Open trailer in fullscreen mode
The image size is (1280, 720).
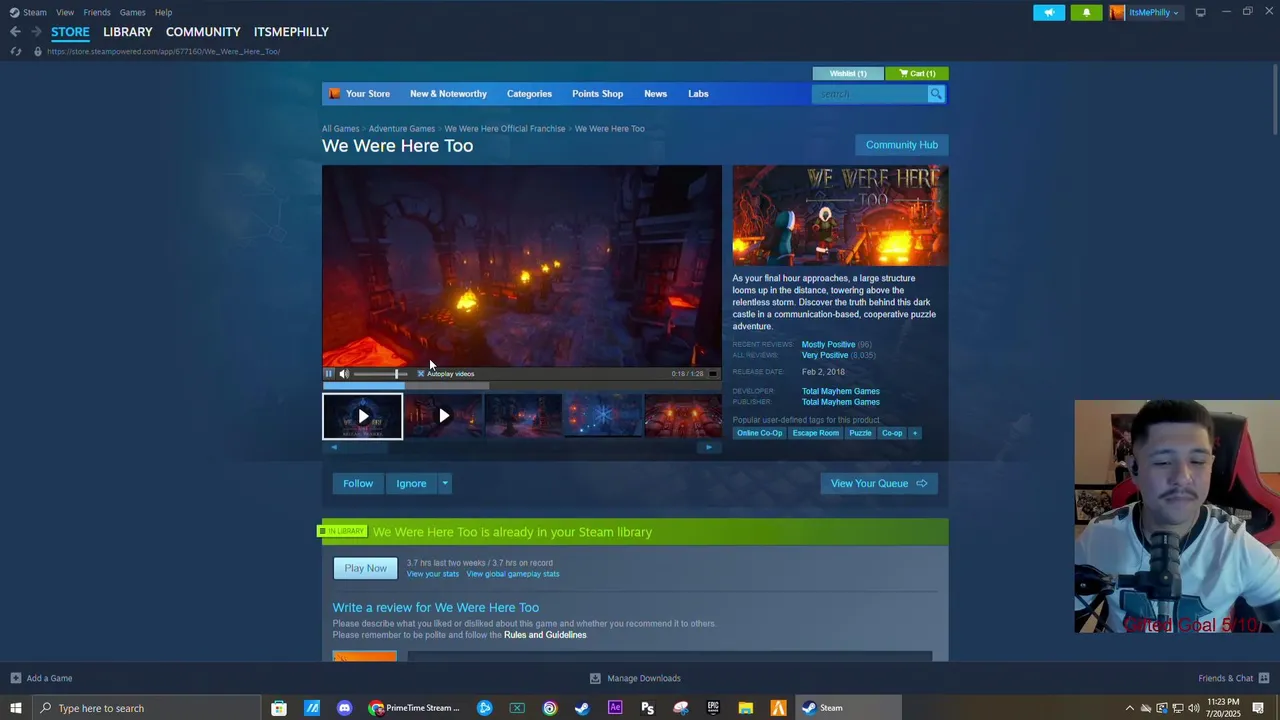click(x=713, y=374)
